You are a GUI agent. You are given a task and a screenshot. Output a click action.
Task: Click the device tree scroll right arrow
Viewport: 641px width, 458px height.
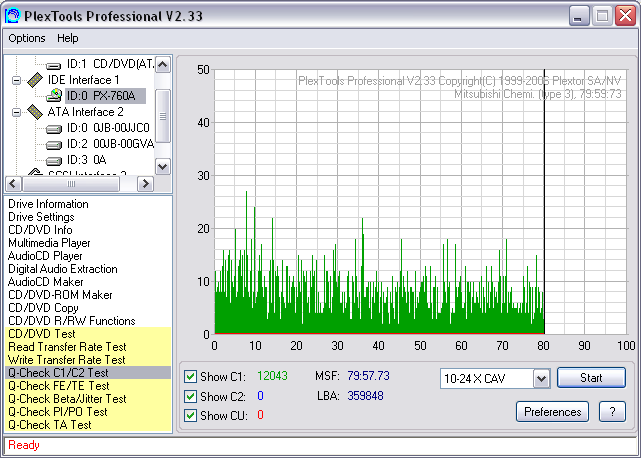[x=145, y=184]
